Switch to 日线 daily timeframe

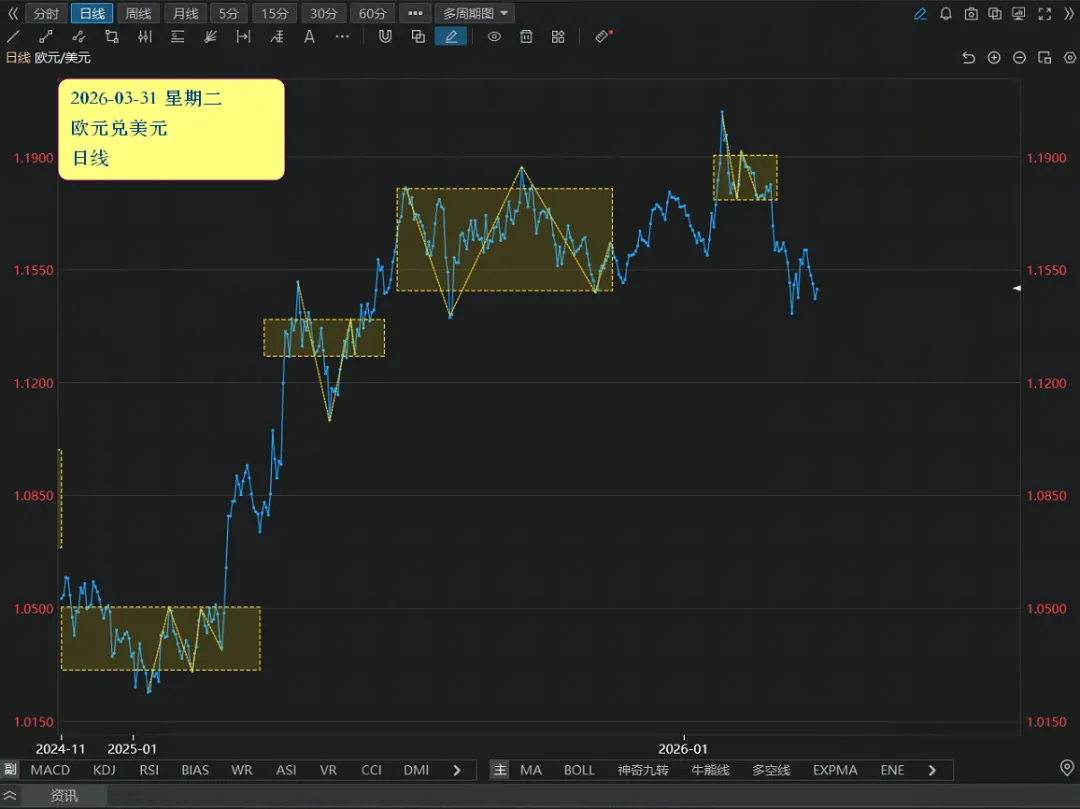(x=92, y=14)
